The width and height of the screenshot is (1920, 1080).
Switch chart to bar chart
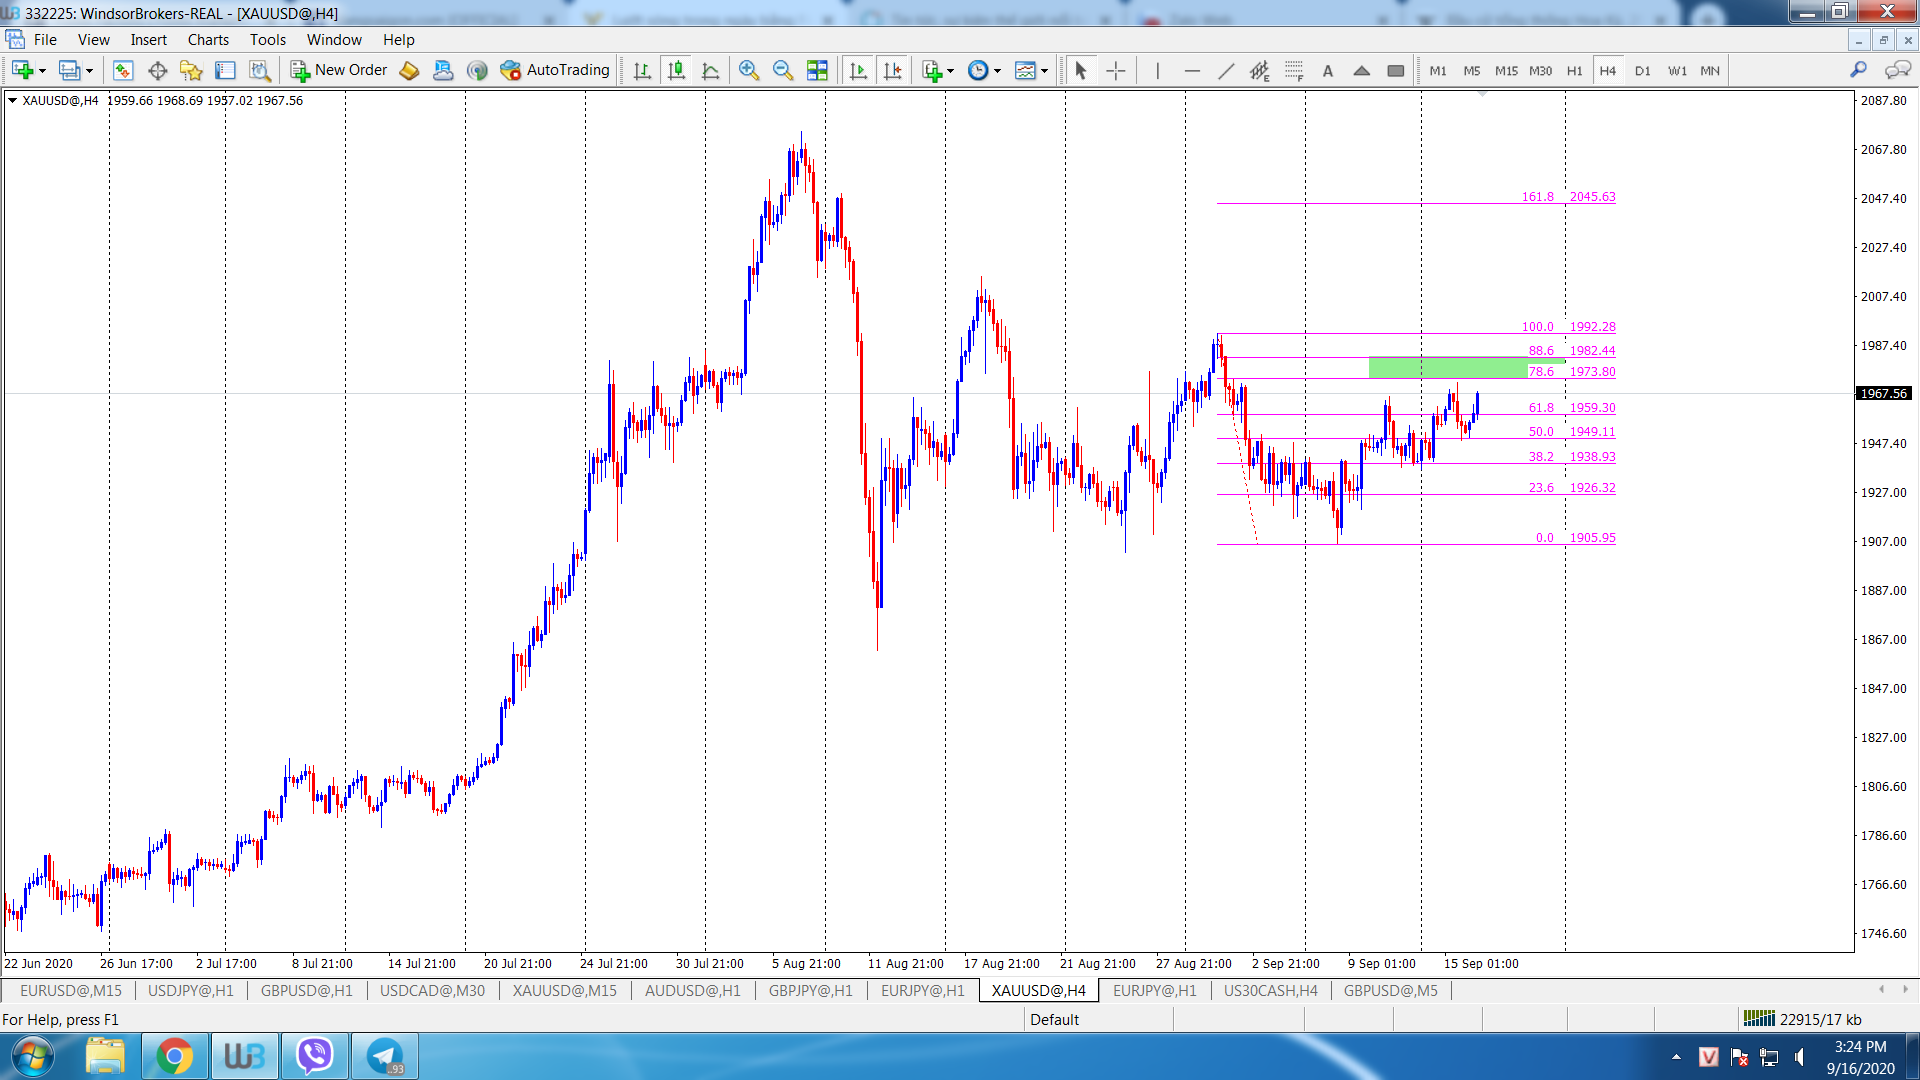point(642,70)
